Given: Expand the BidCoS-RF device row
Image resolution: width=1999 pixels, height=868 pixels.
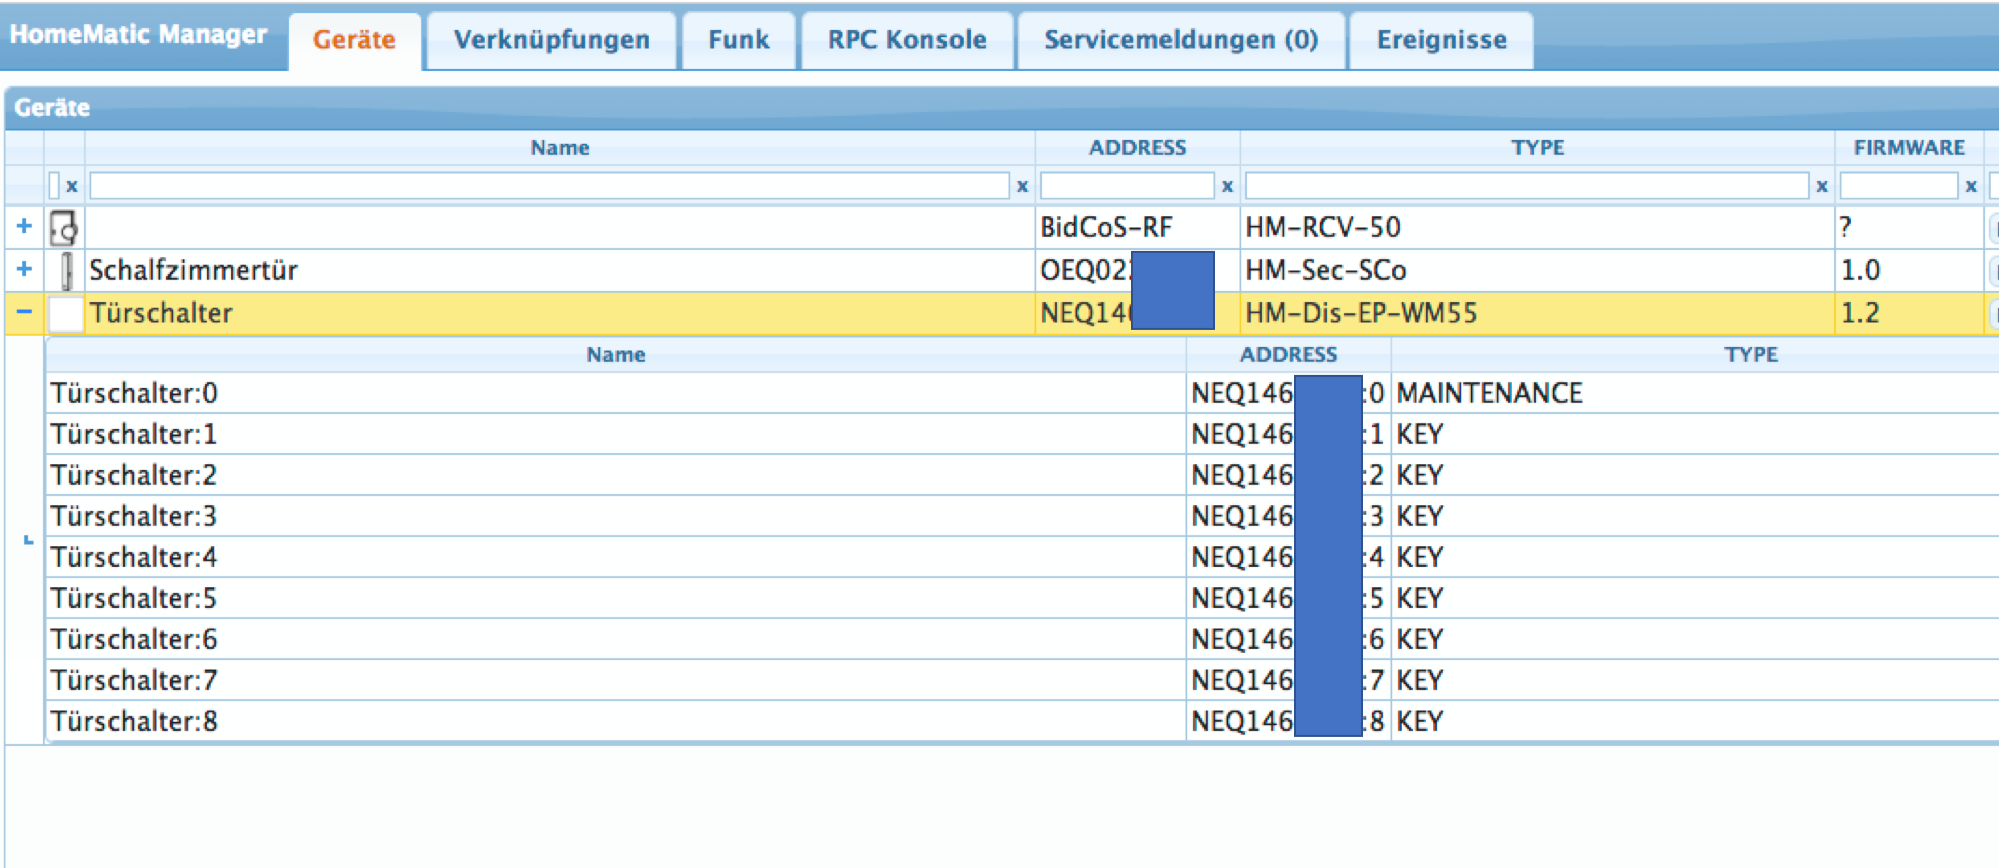Looking at the screenshot, I should pos(24,227).
